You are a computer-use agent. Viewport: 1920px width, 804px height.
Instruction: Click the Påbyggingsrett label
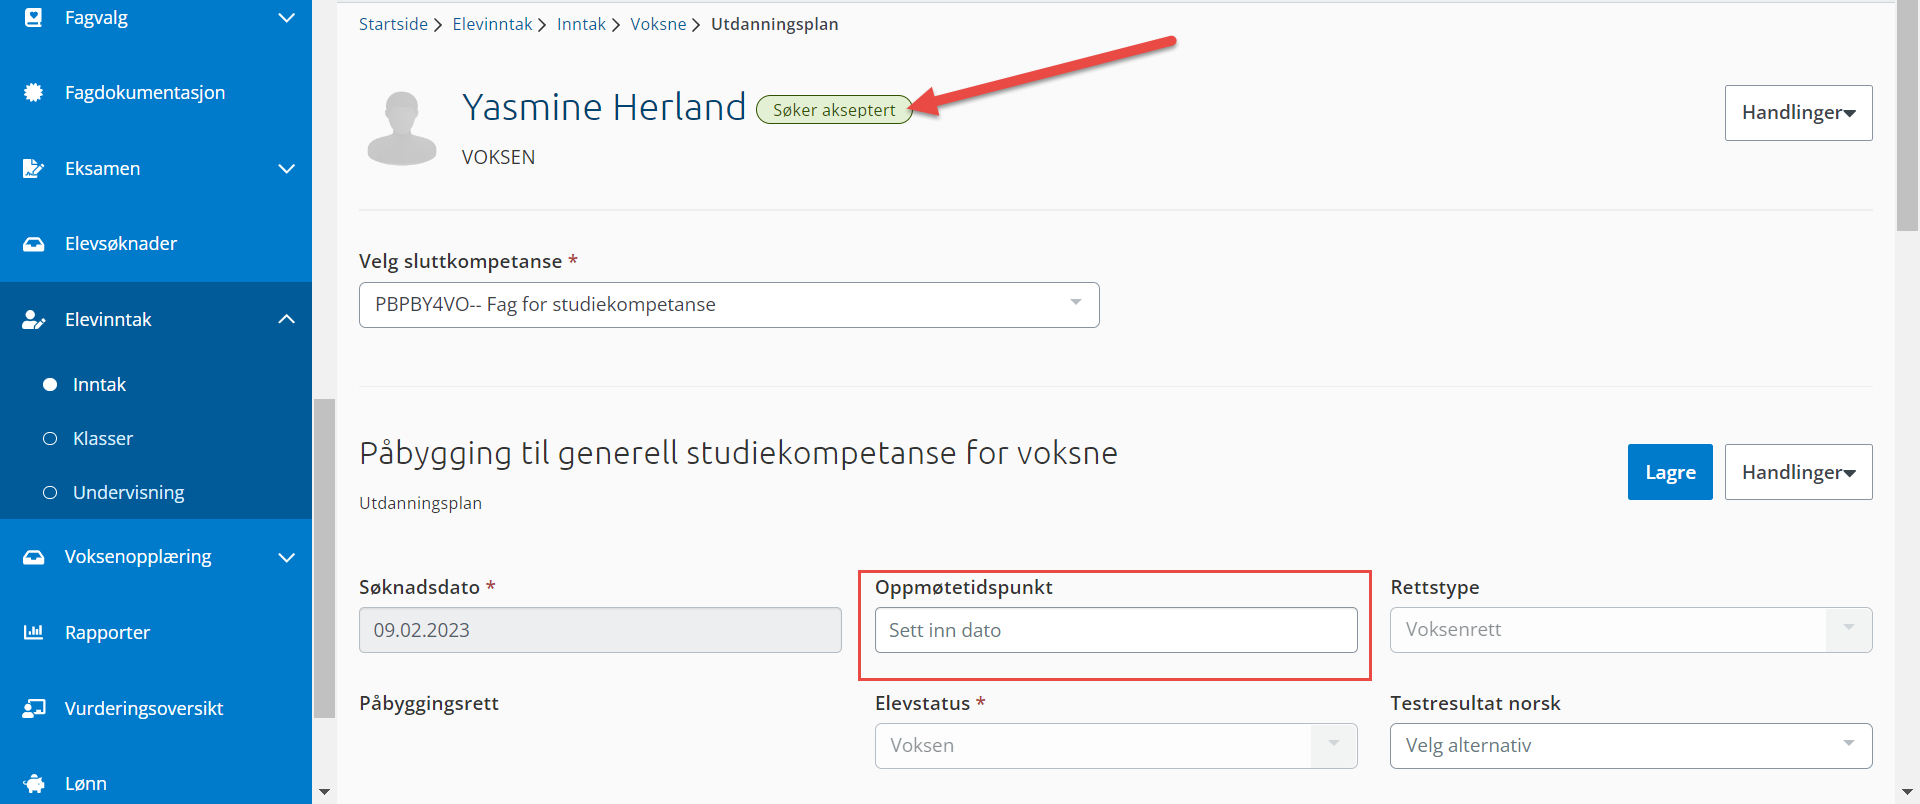[429, 703]
